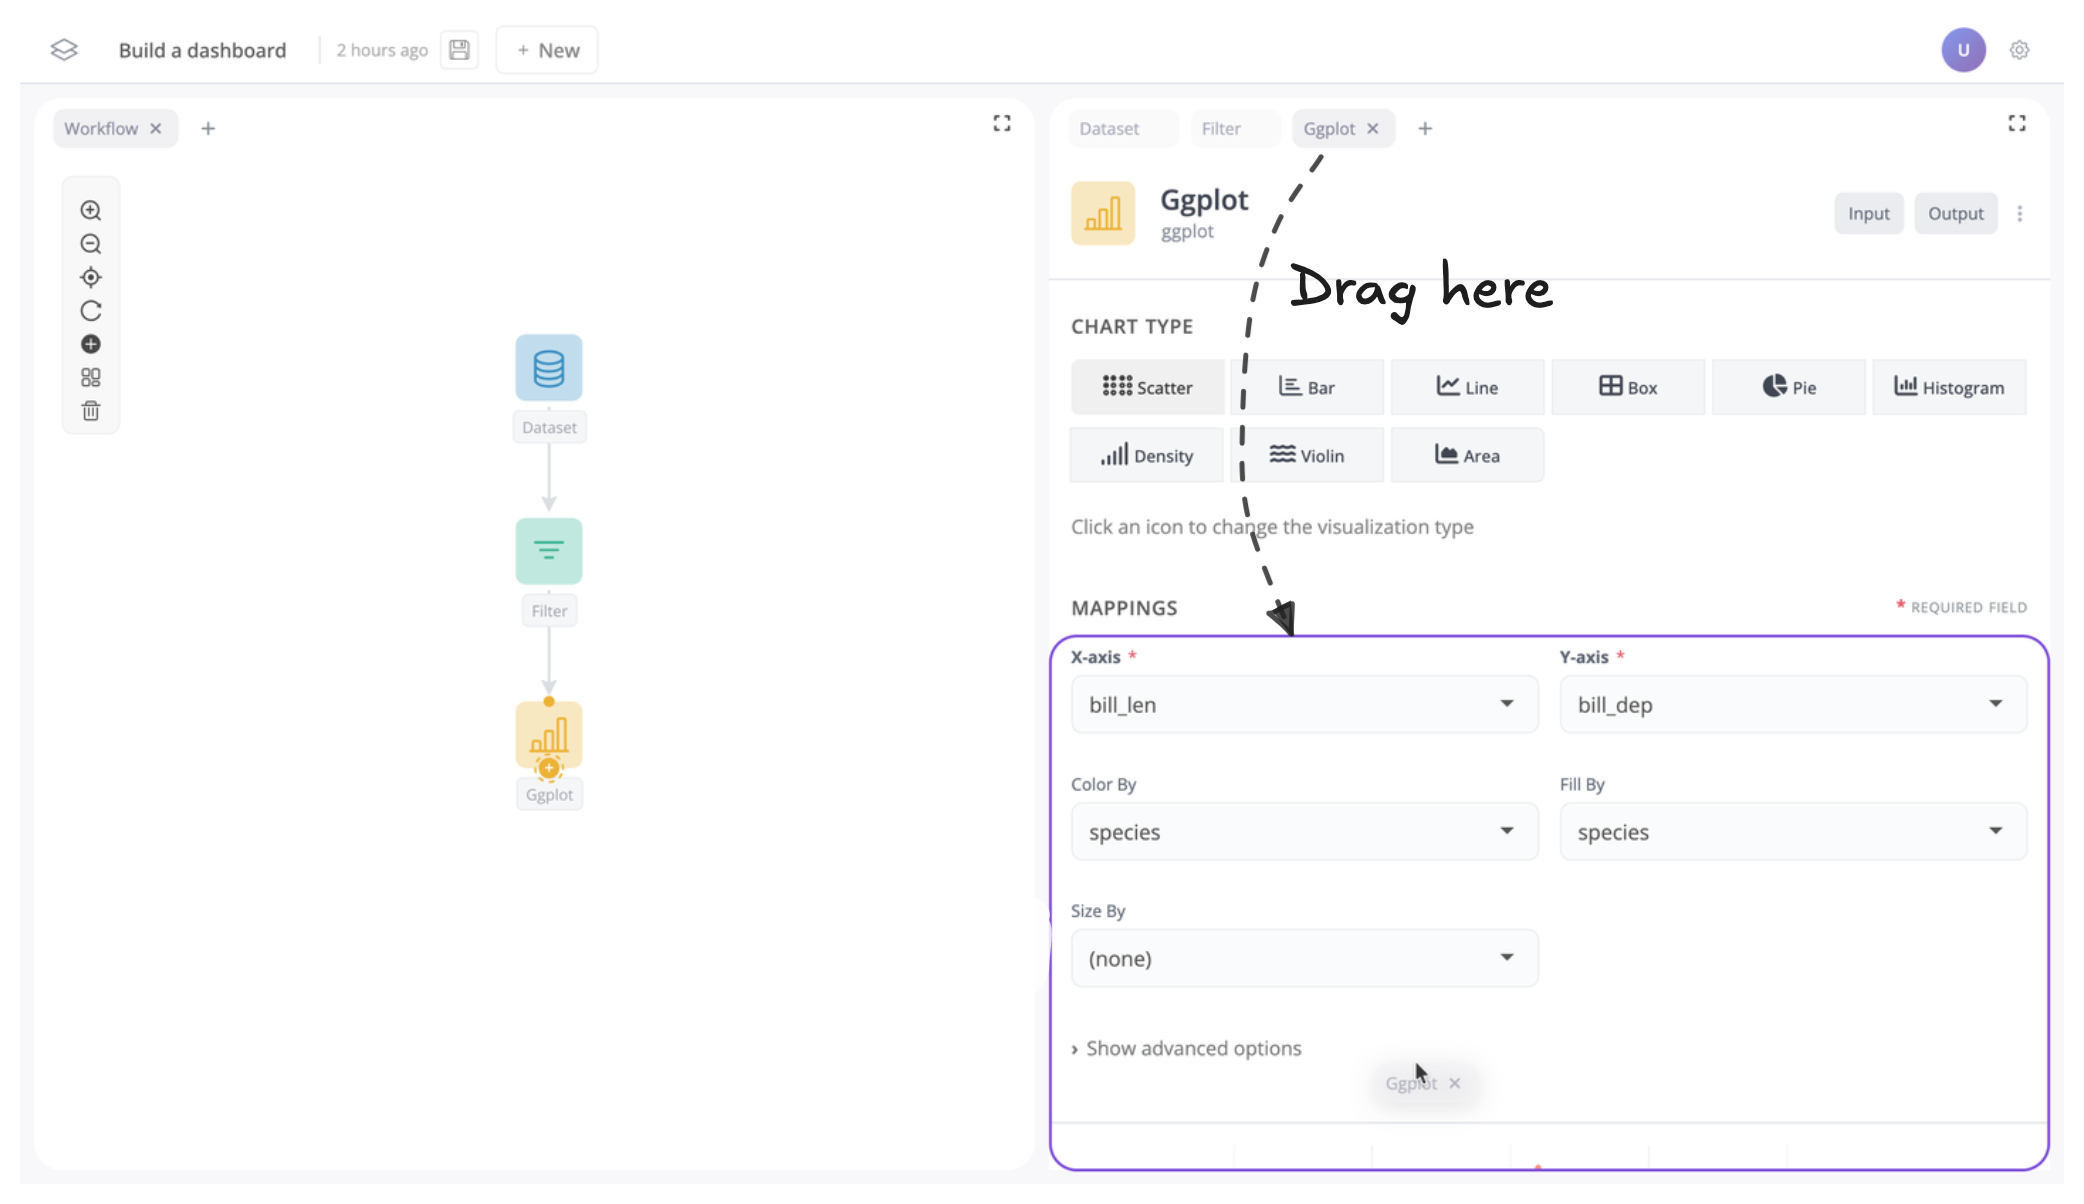Open the Size By dropdown
The width and height of the screenshot is (2084, 1204).
[x=1304, y=958]
